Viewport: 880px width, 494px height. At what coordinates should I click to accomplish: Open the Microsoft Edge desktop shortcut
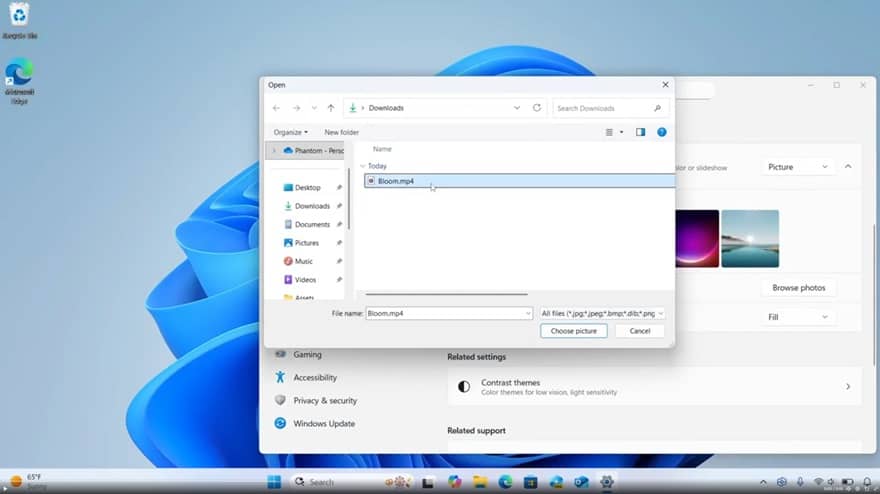20,80
